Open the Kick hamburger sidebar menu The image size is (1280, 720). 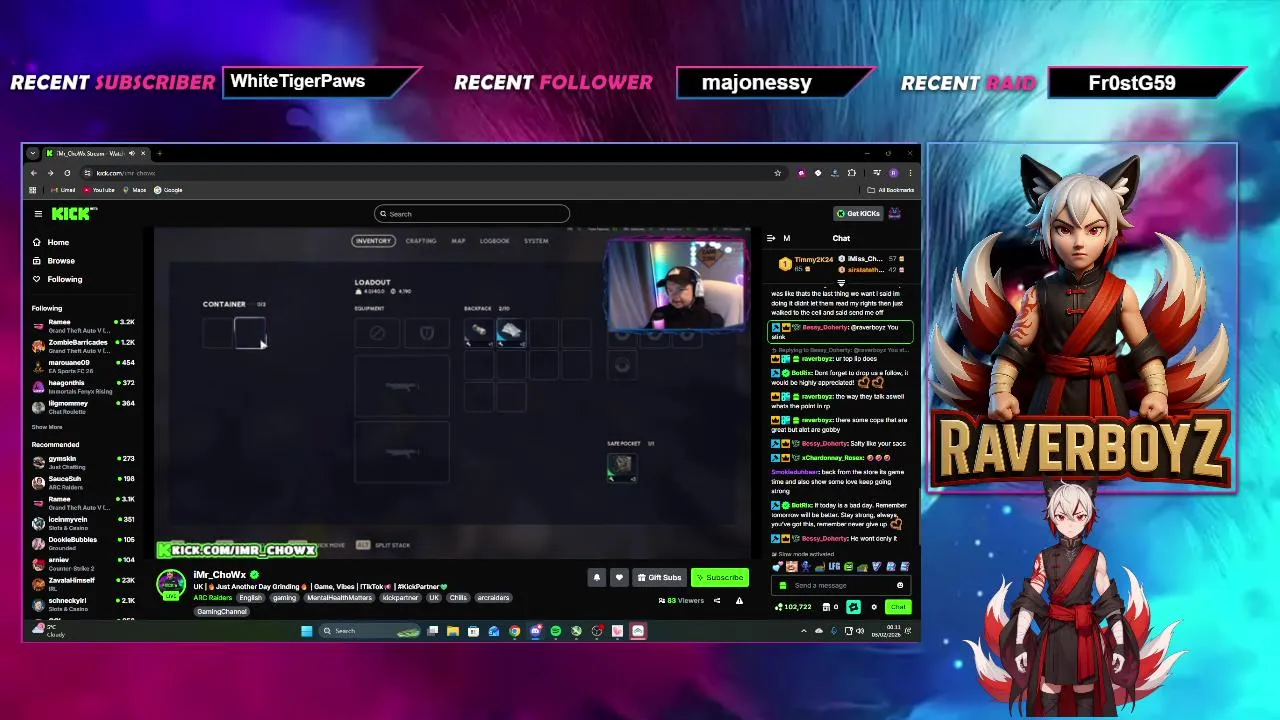(x=38, y=213)
